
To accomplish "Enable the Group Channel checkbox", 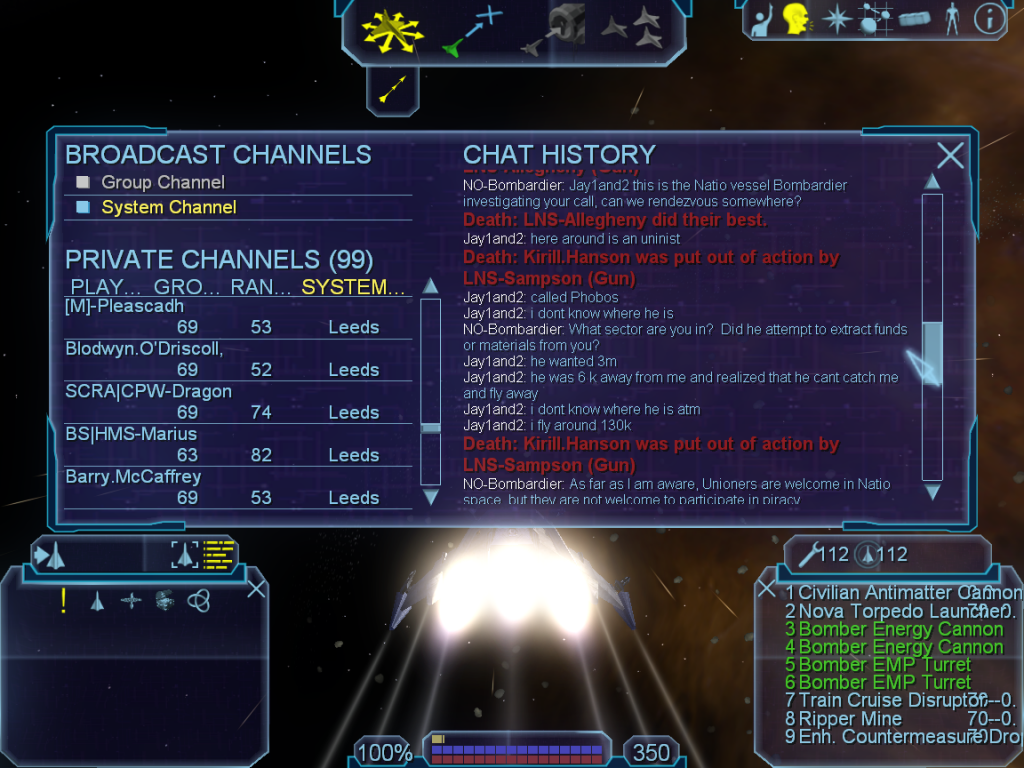I will 83,182.
